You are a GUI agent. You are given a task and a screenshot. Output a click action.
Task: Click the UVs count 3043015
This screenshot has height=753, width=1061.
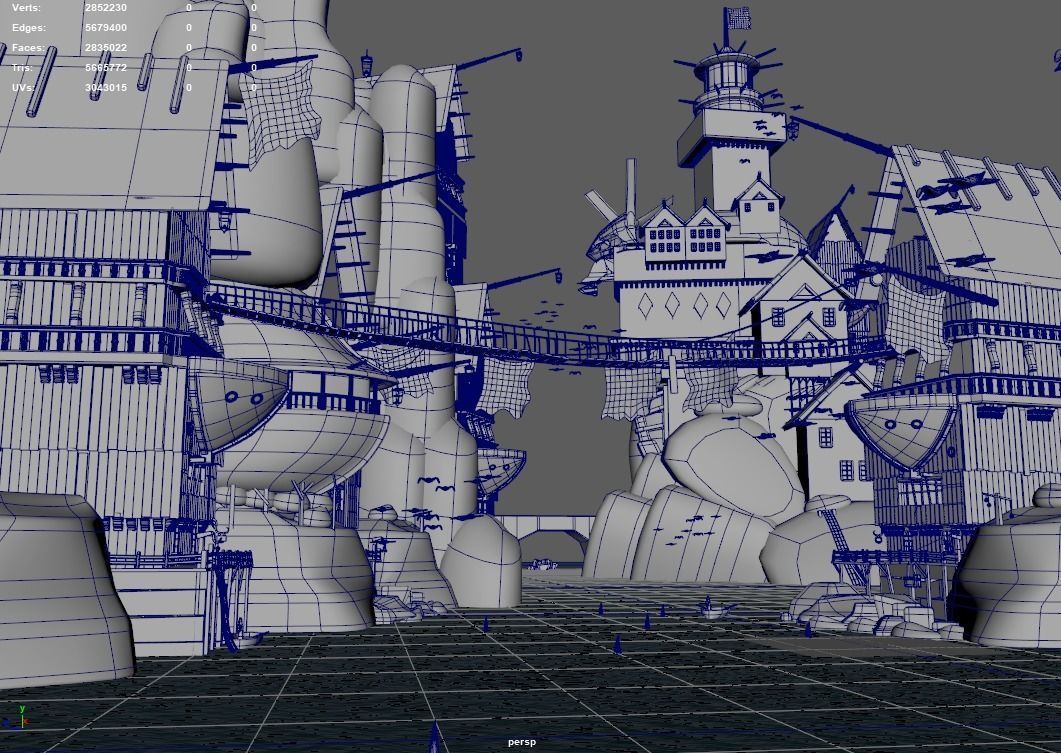click(x=106, y=88)
